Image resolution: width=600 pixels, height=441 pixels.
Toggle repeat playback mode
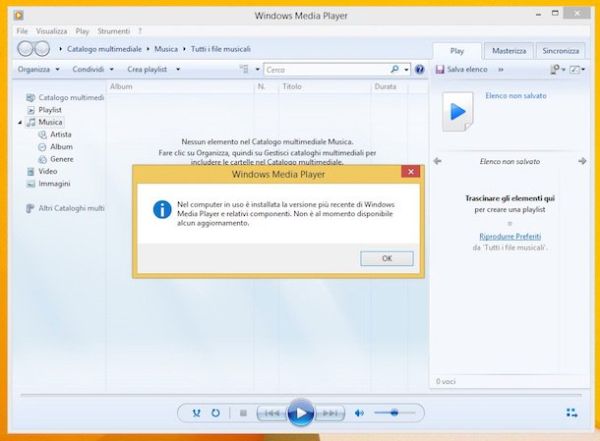click(215, 412)
